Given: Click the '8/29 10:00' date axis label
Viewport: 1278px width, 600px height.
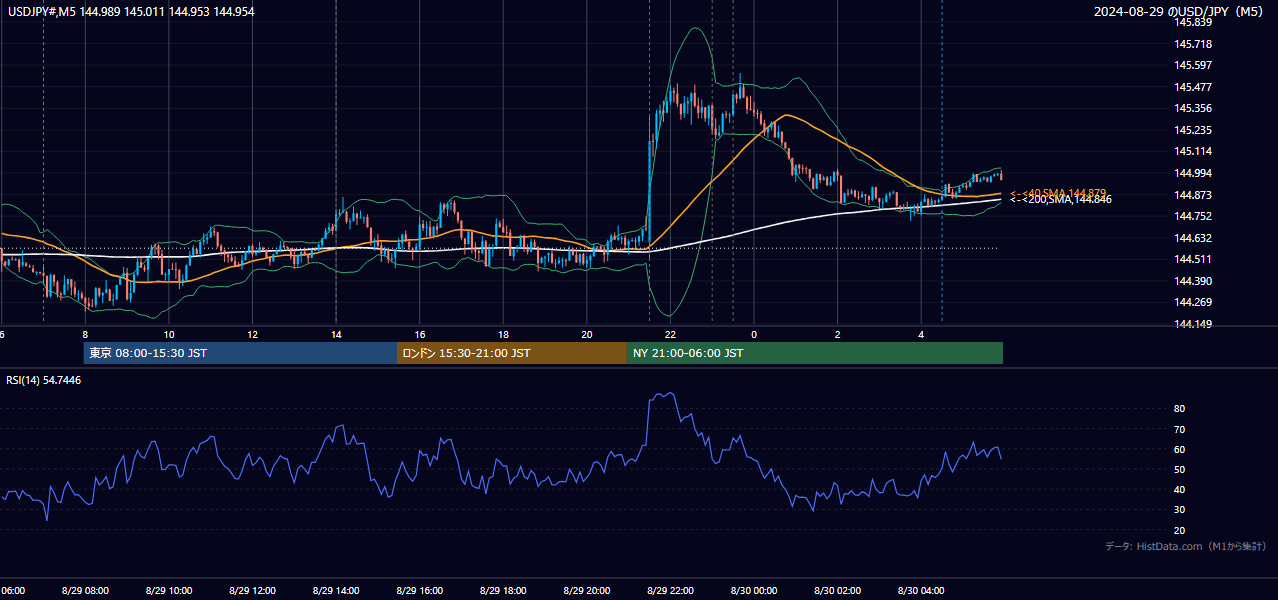Looking at the screenshot, I should tap(169, 591).
